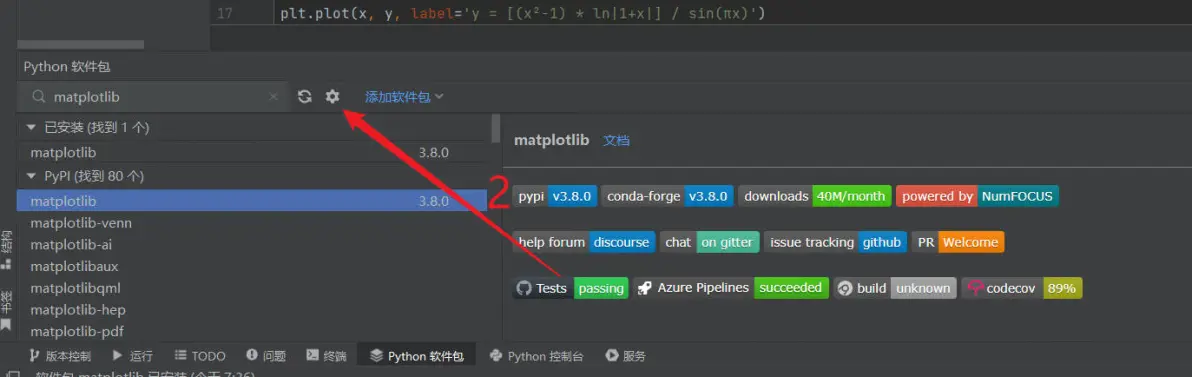Open the TODO tool window

200,356
